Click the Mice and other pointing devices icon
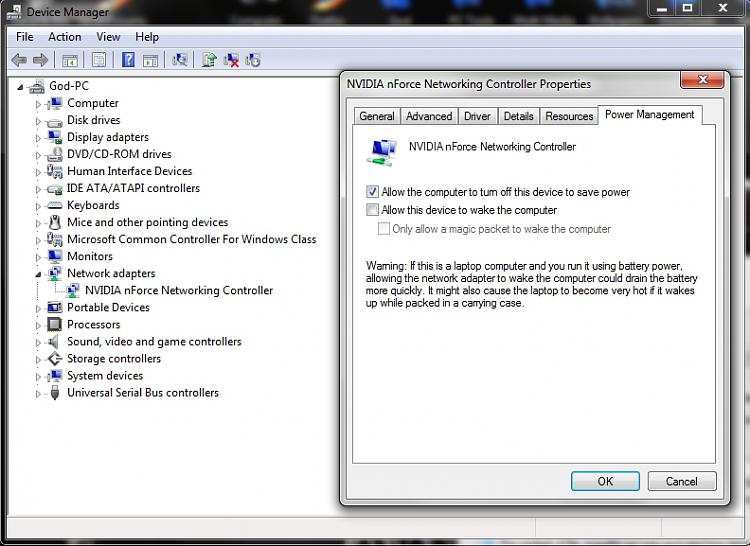 coord(55,222)
